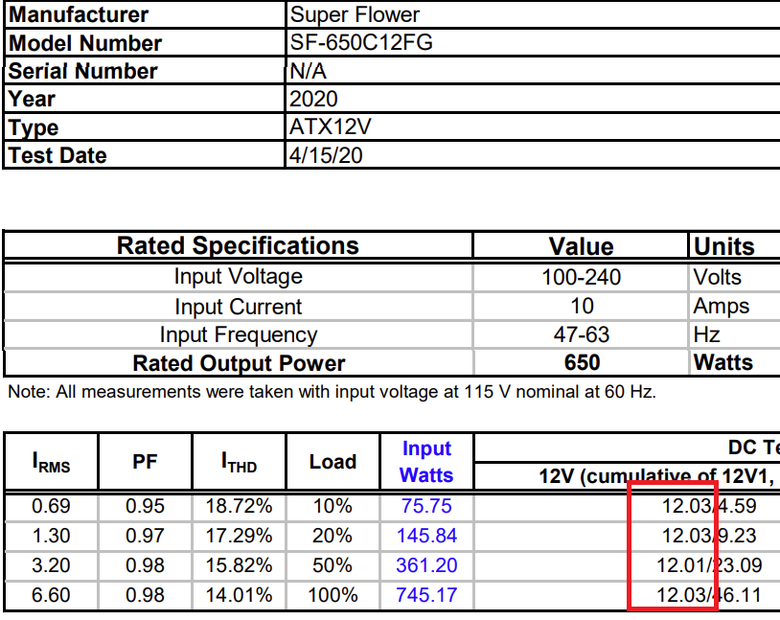The width and height of the screenshot is (780, 620).
Task: Select the 47-63 frequency value
Action: pos(581,335)
